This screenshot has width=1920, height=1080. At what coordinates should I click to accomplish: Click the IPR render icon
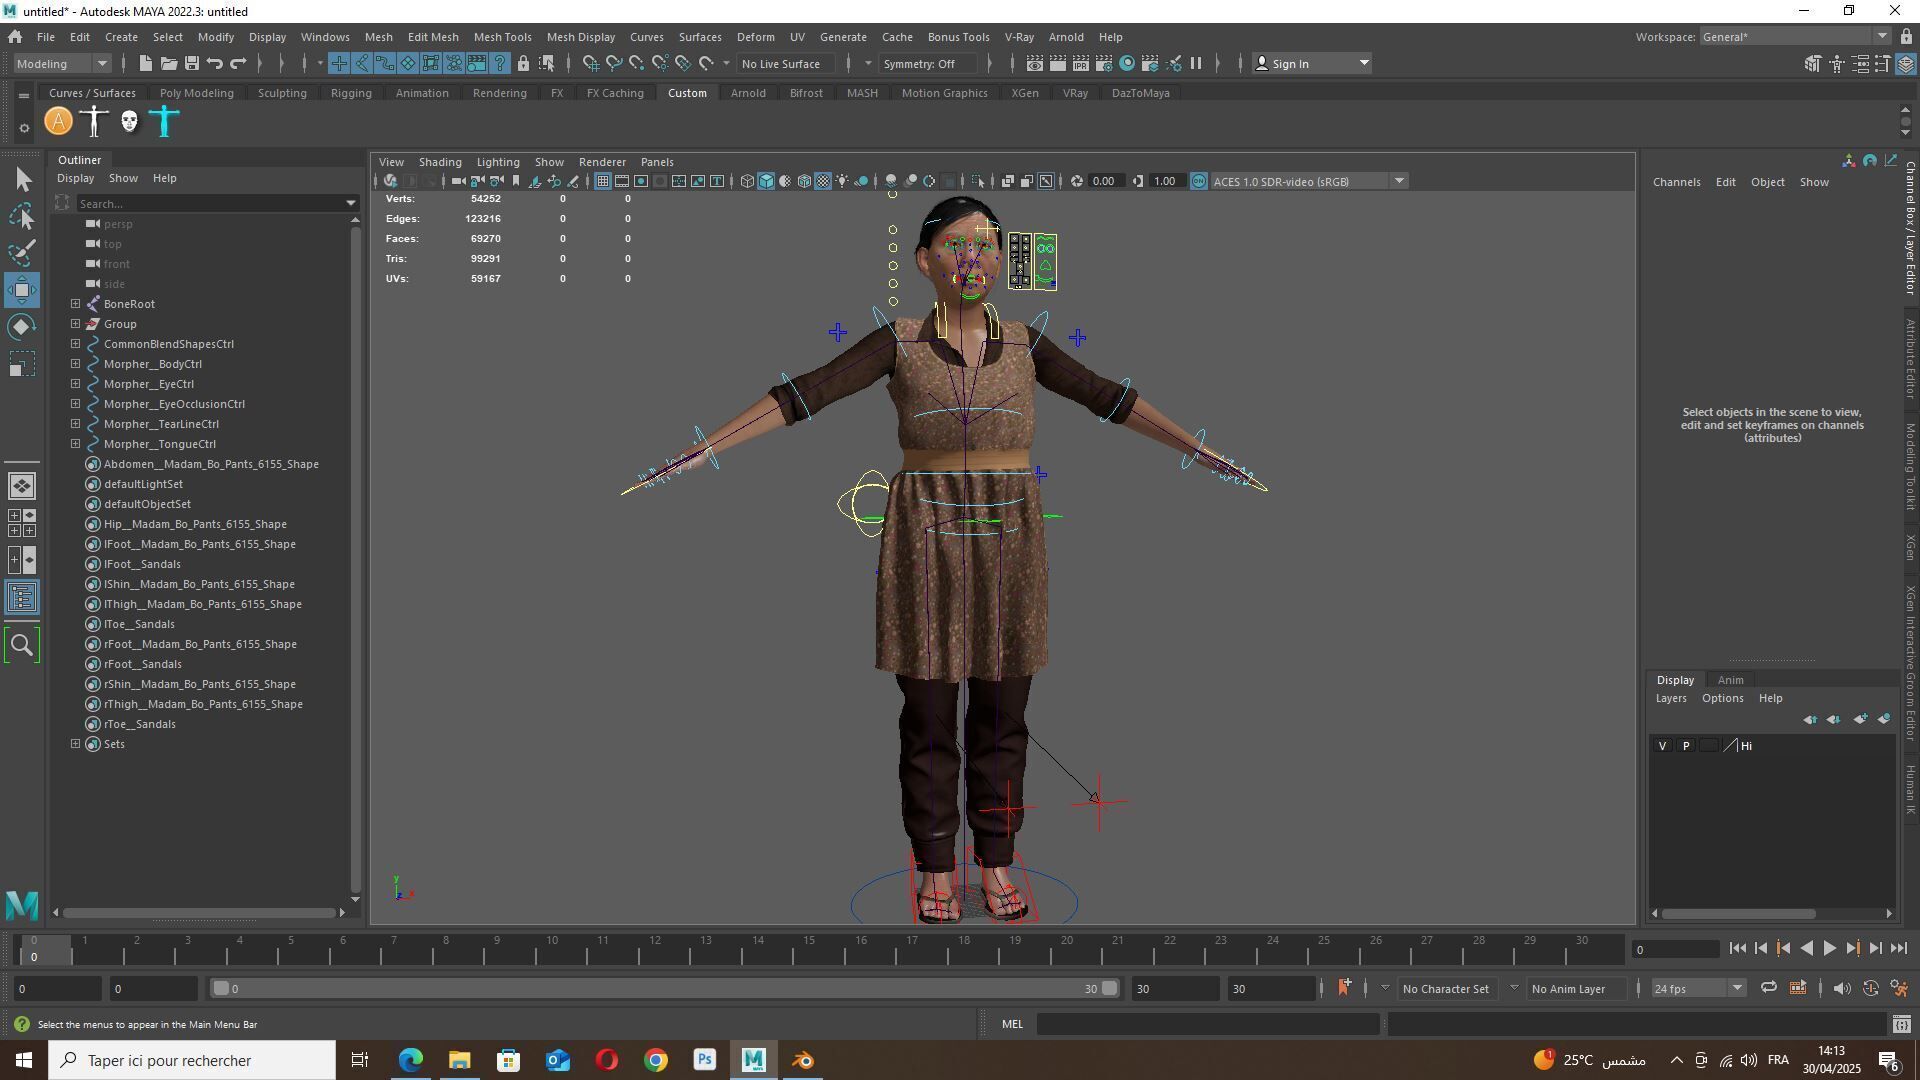1081,63
